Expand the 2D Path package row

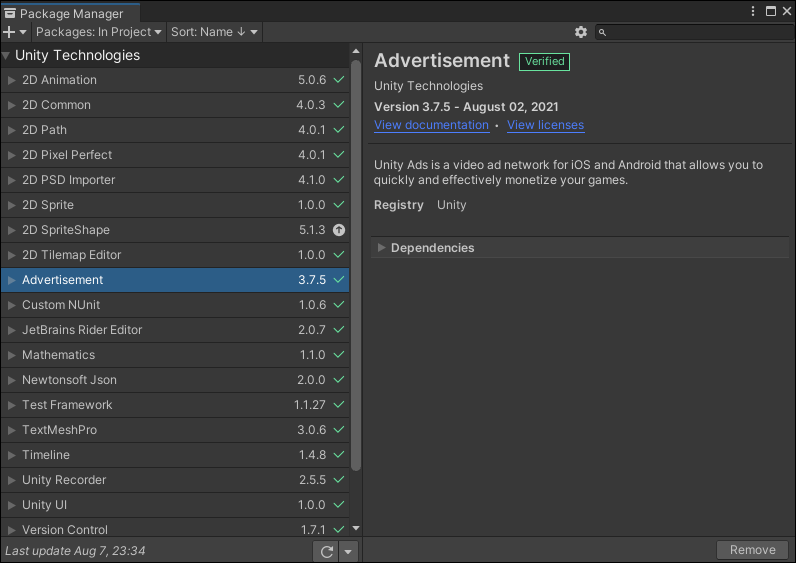[11, 130]
